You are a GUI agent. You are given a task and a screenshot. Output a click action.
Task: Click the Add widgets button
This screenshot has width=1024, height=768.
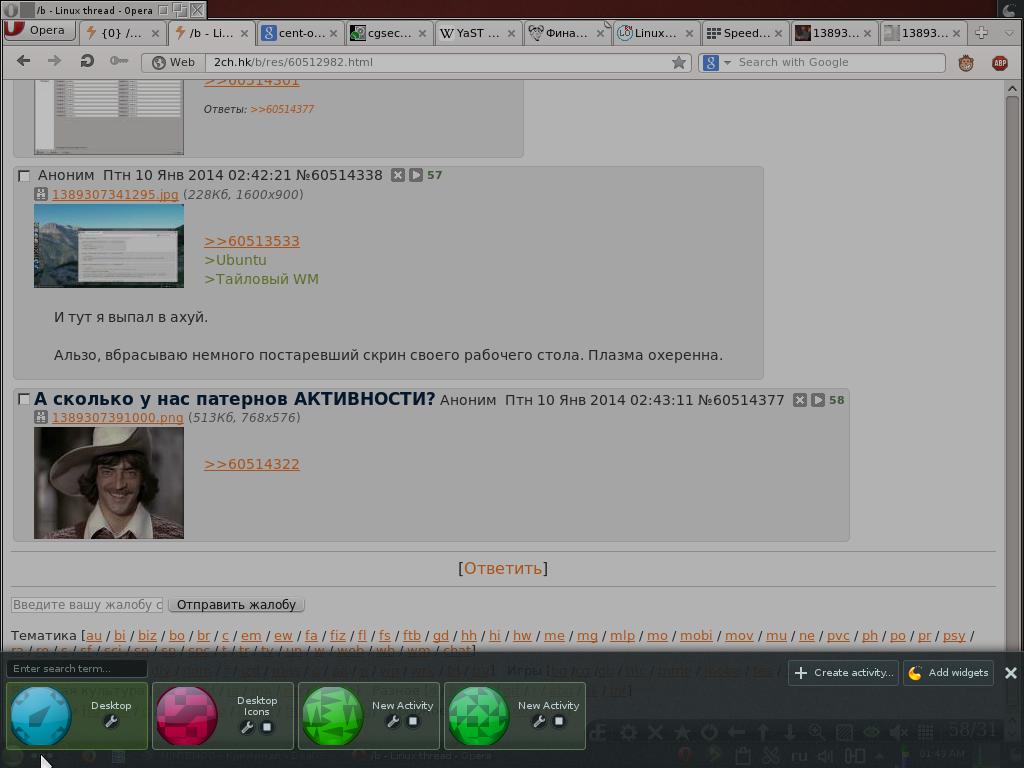click(x=949, y=673)
